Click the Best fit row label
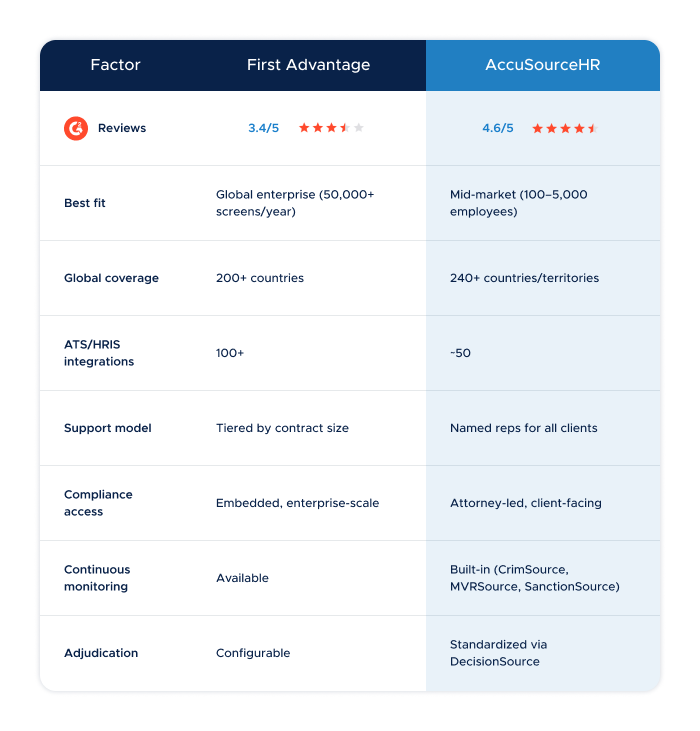Screen dimensions: 700x731 (x=85, y=203)
